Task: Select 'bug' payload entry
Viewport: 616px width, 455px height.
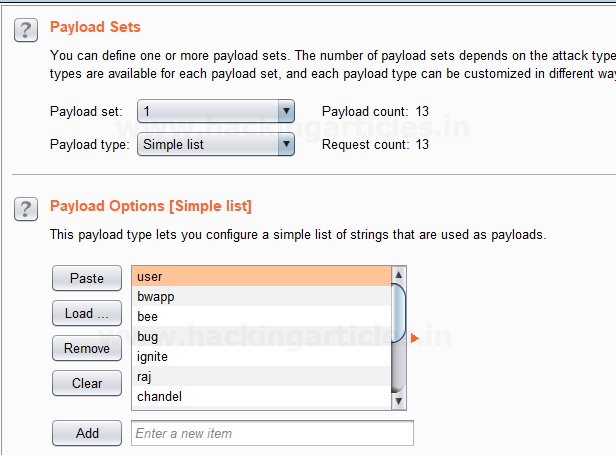Action: coord(260,337)
